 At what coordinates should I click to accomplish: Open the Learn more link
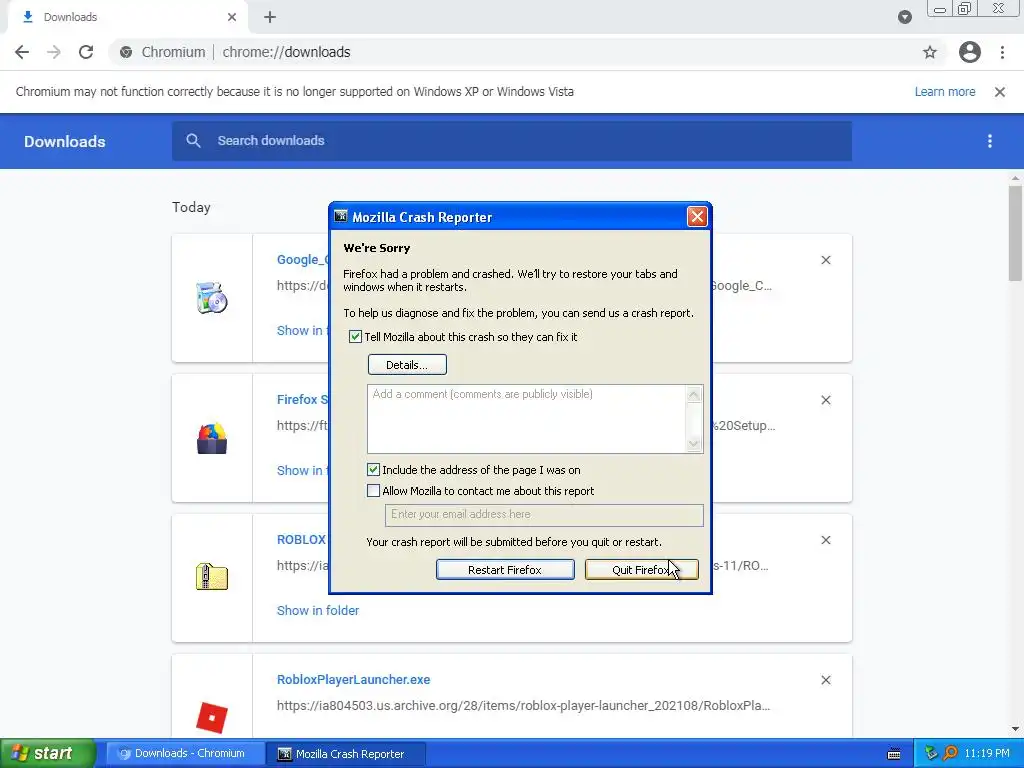[x=944, y=92]
